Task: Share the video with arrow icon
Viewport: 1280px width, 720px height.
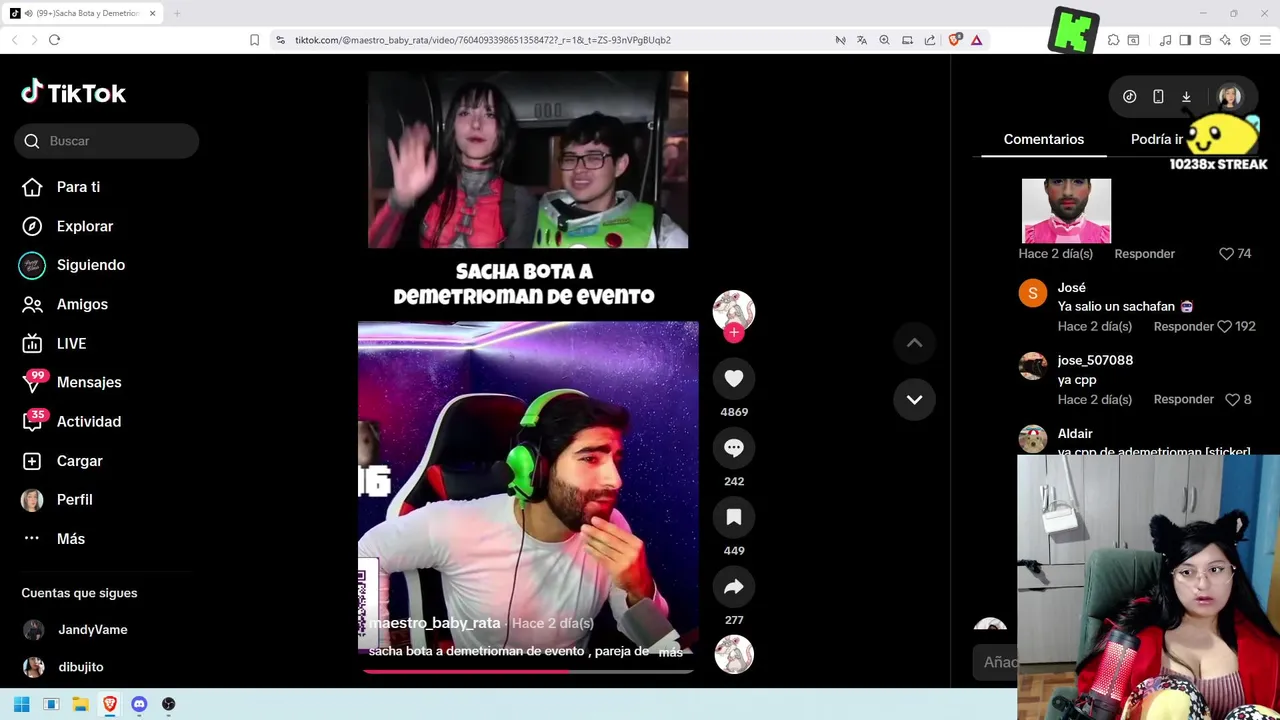Action: click(x=734, y=587)
